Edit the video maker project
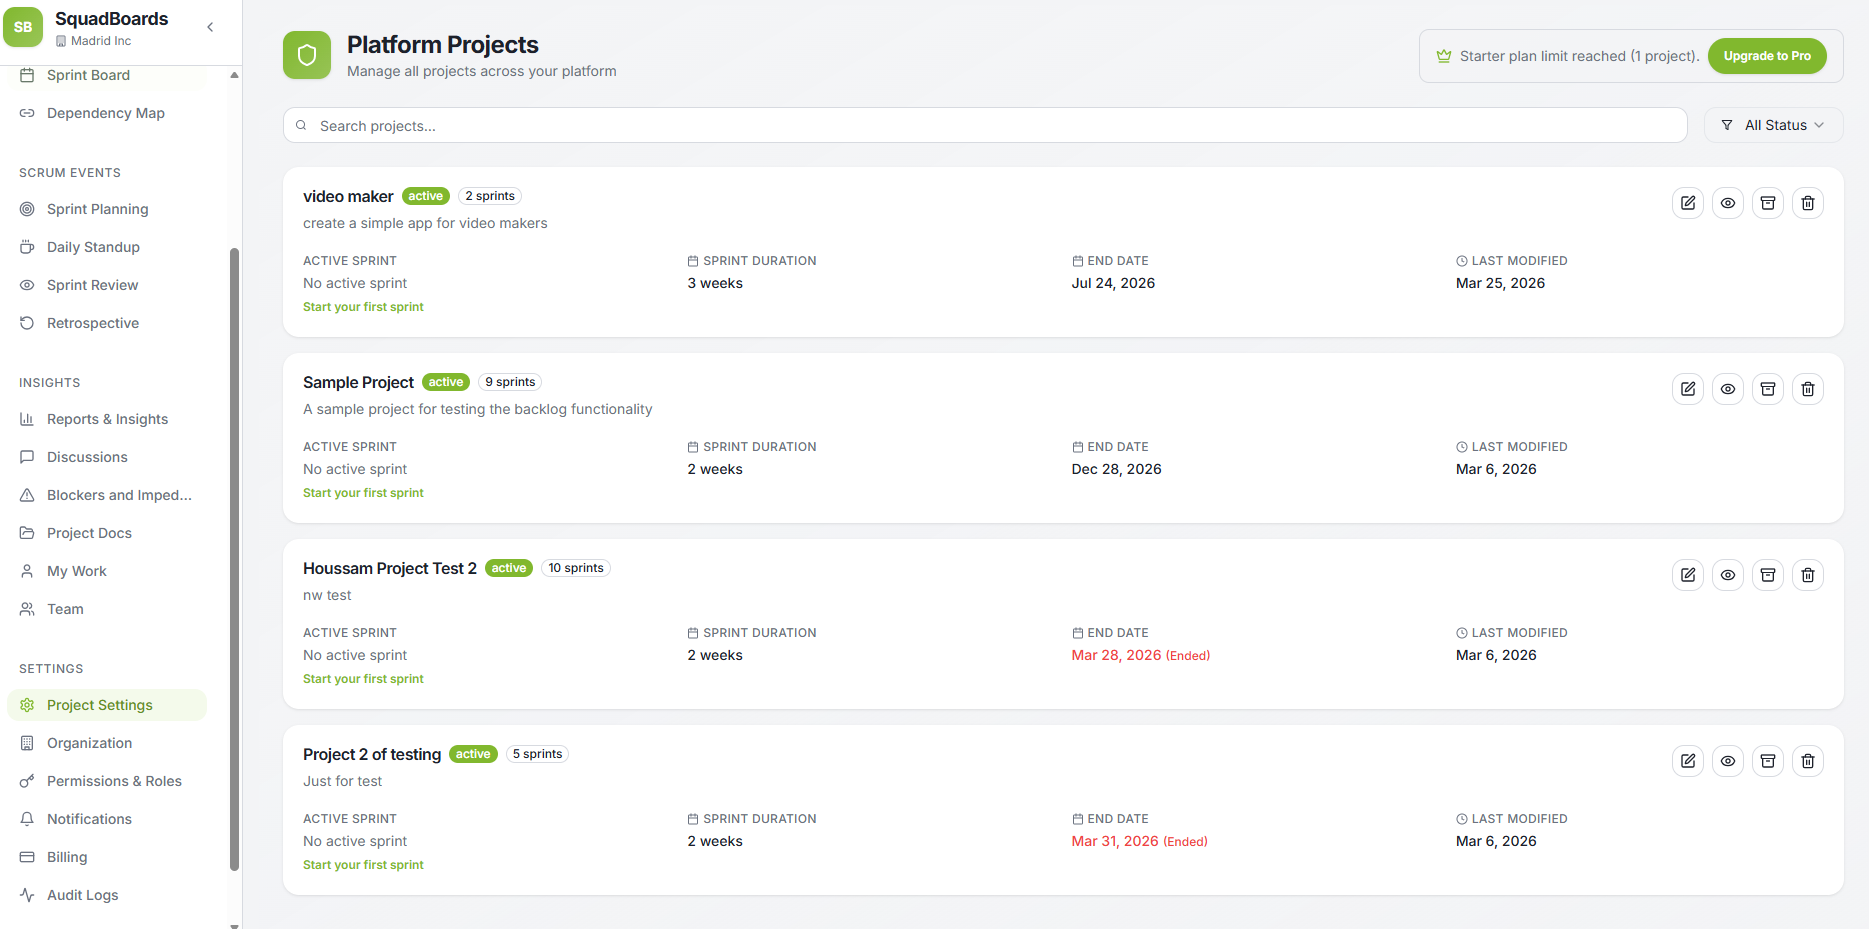The height and width of the screenshot is (929, 1869). point(1688,203)
